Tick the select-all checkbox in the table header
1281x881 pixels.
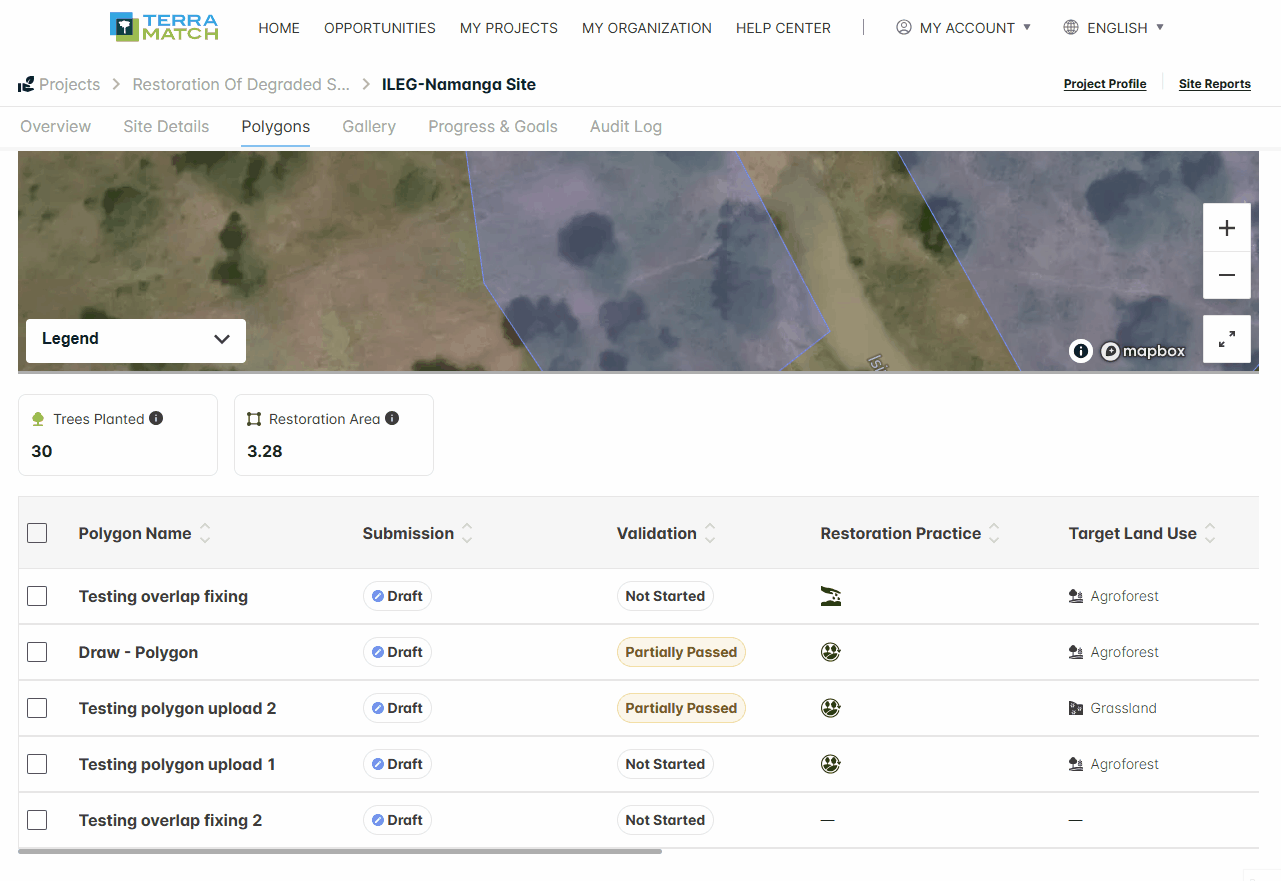(x=37, y=533)
